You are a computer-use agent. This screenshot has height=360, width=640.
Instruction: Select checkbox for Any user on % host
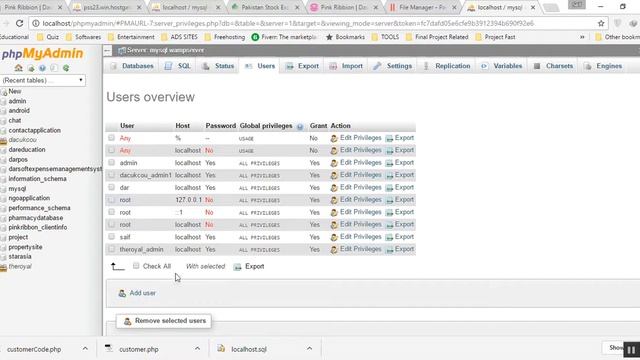[111, 138]
